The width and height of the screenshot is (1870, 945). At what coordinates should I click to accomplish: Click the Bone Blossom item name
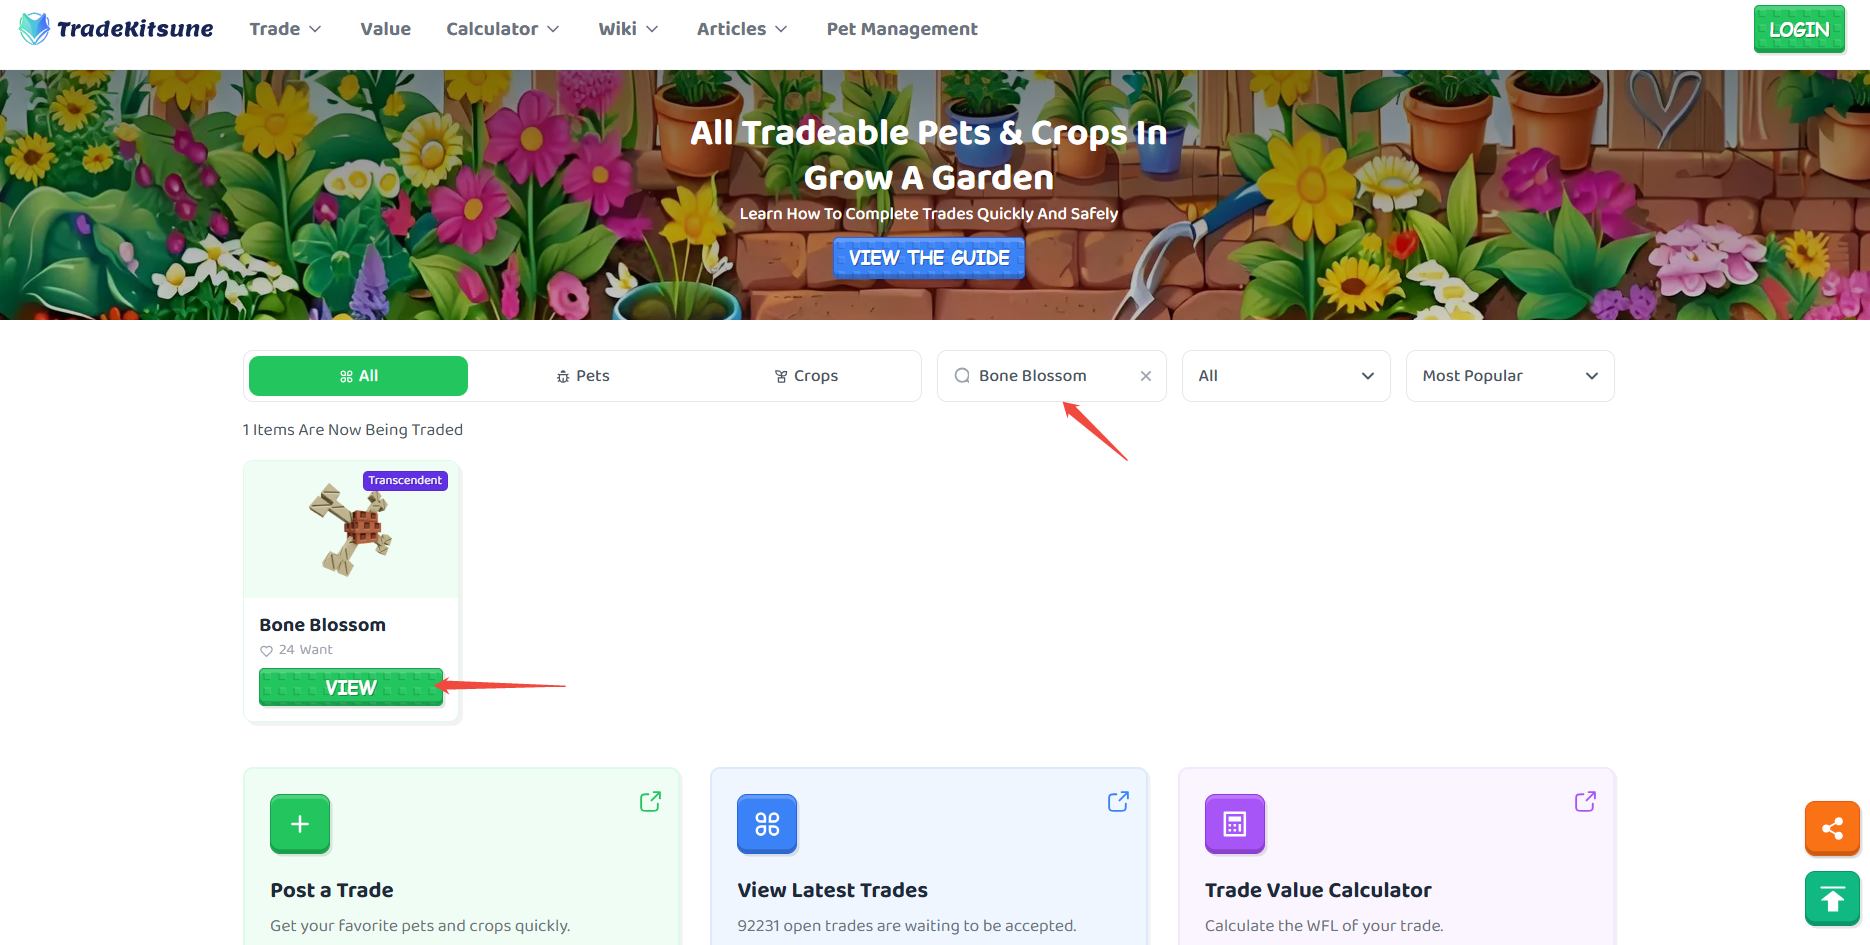pos(322,625)
